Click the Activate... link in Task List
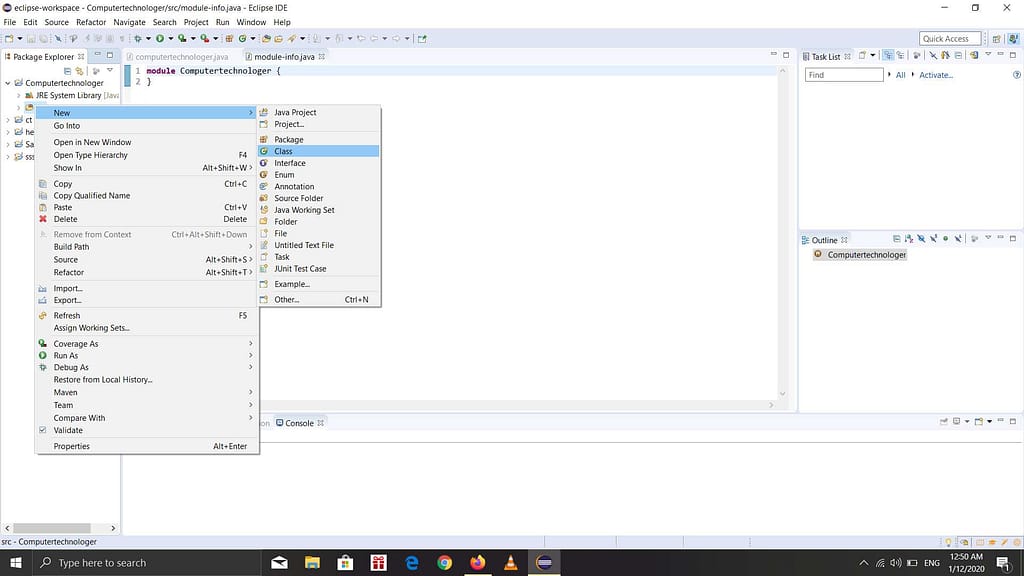The height and width of the screenshot is (576, 1024). pyautogui.click(x=936, y=75)
